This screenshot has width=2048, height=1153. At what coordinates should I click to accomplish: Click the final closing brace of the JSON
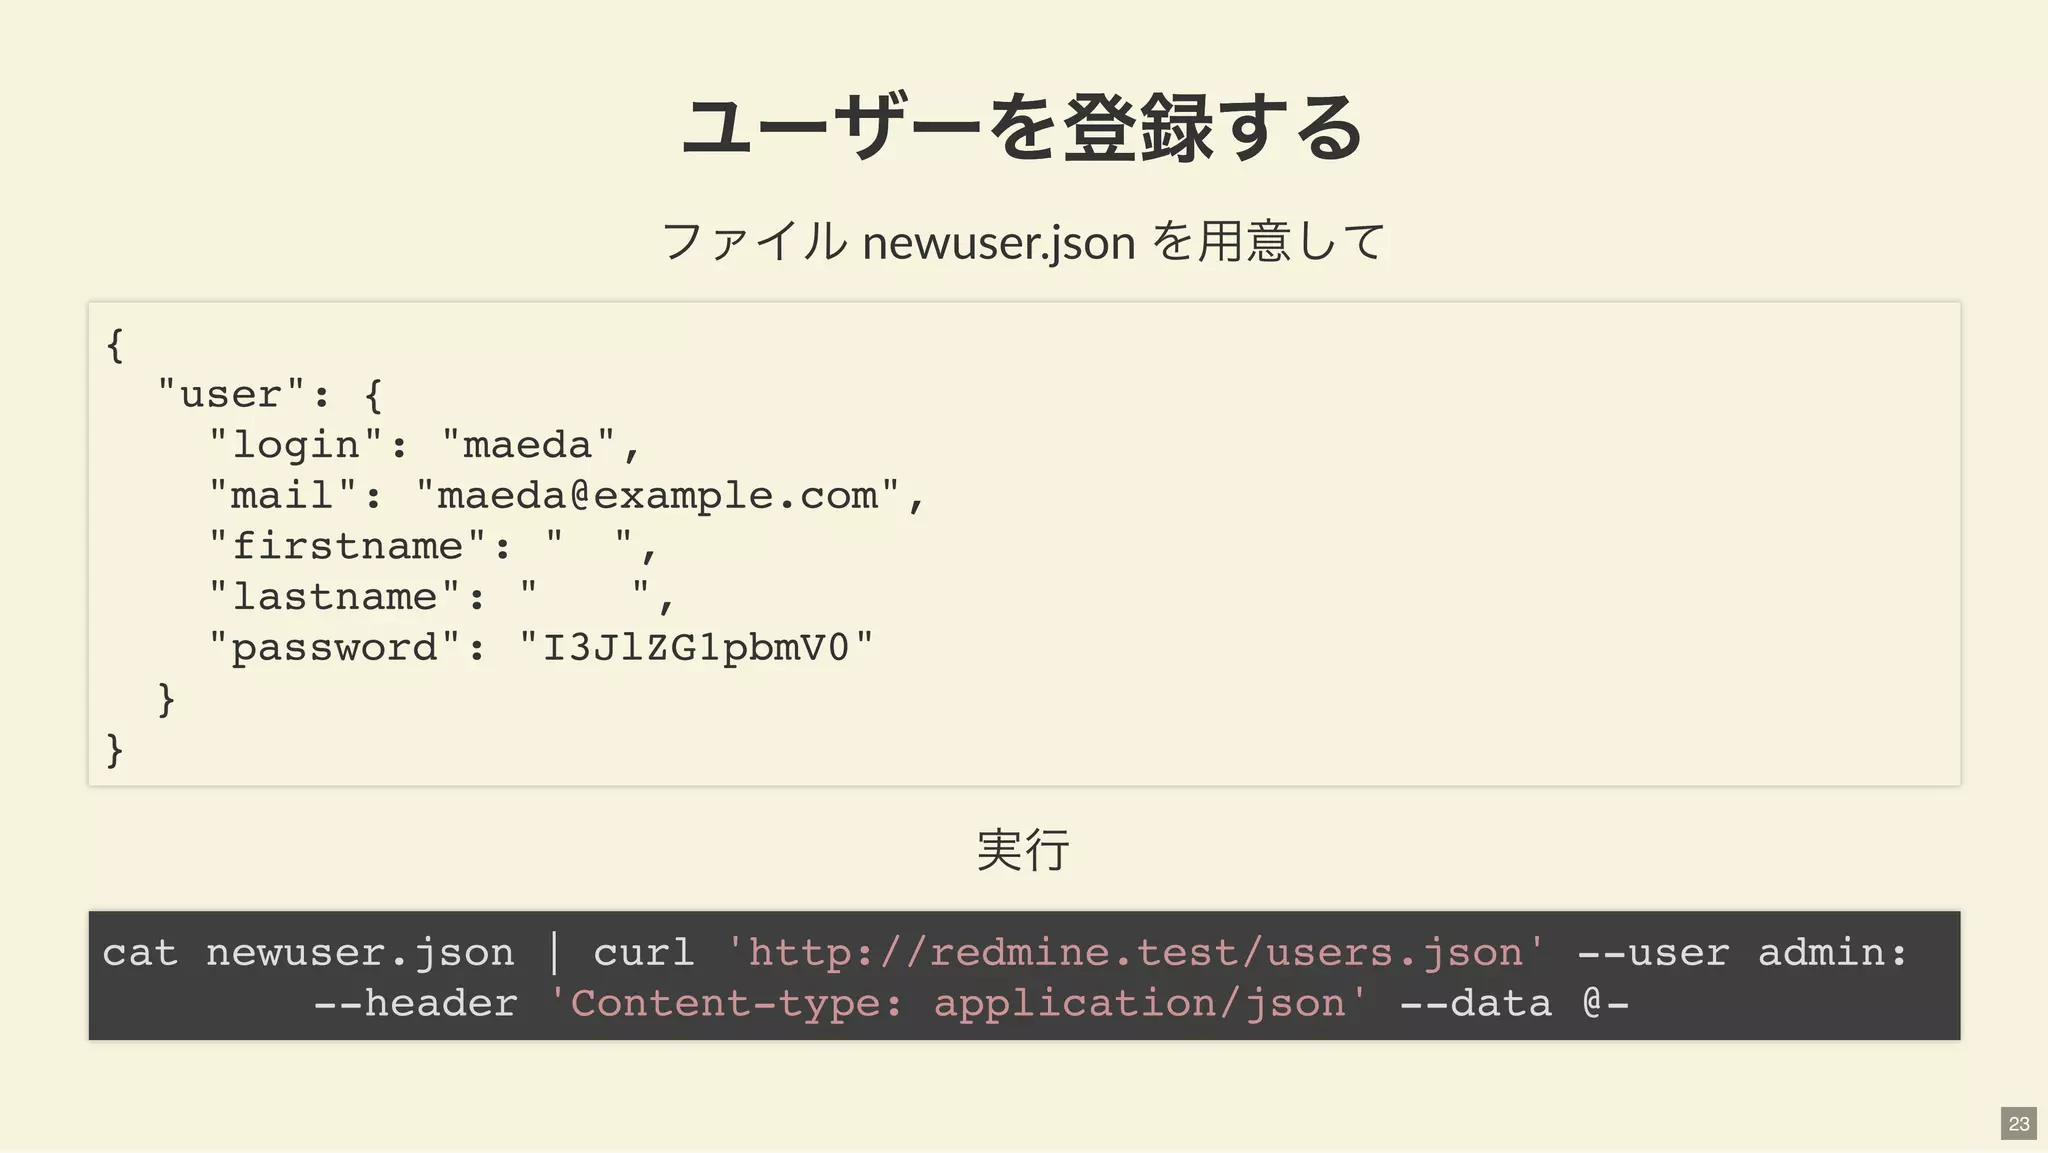click(115, 749)
